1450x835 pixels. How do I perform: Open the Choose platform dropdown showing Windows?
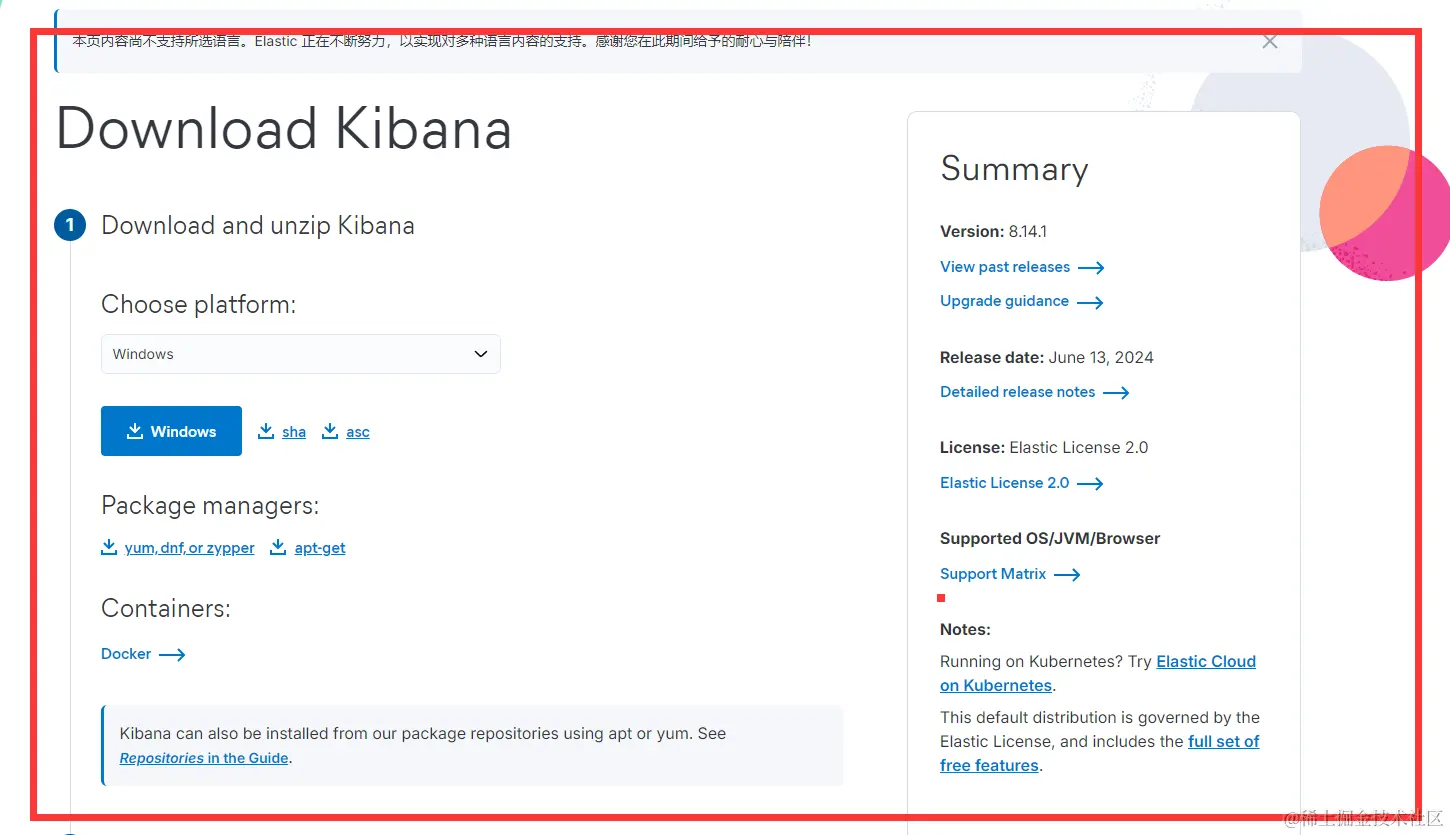point(301,354)
